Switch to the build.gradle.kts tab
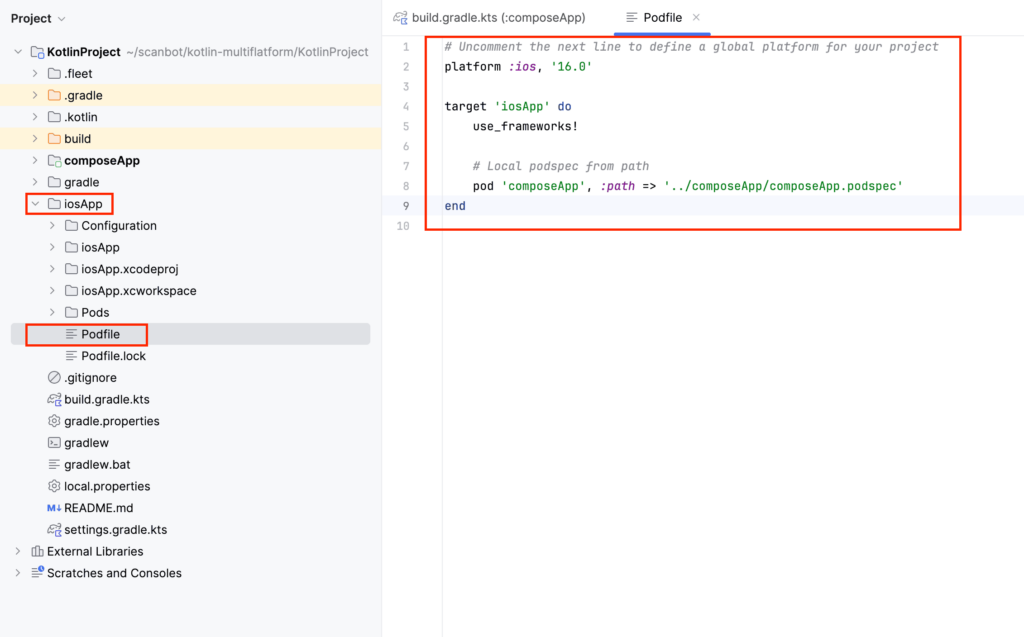 tap(490, 17)
